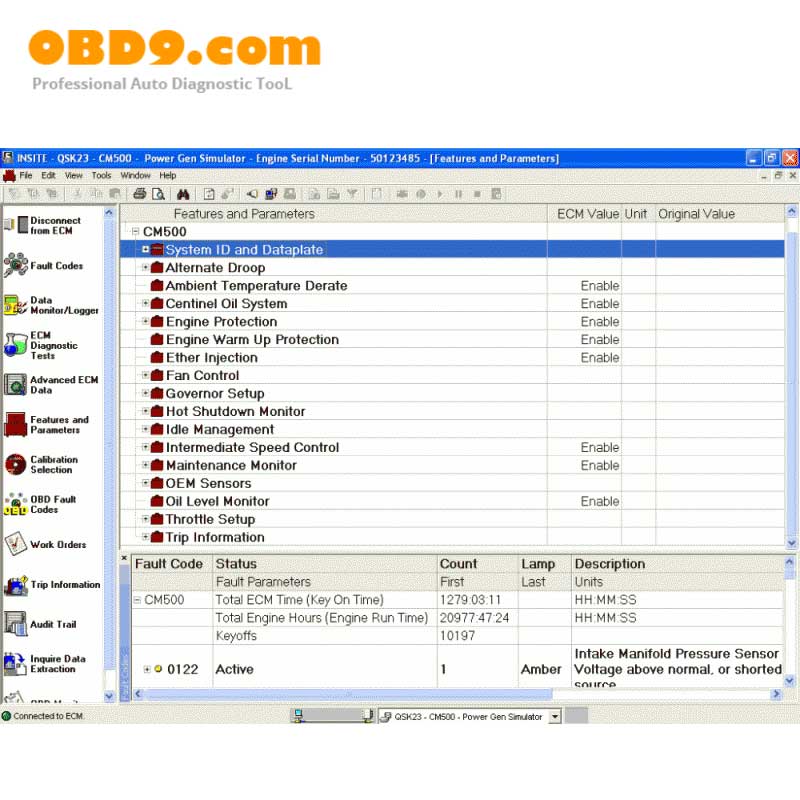The image size is (800, 800).
Task: Open the Edit menu
Action: coord(48,176)
